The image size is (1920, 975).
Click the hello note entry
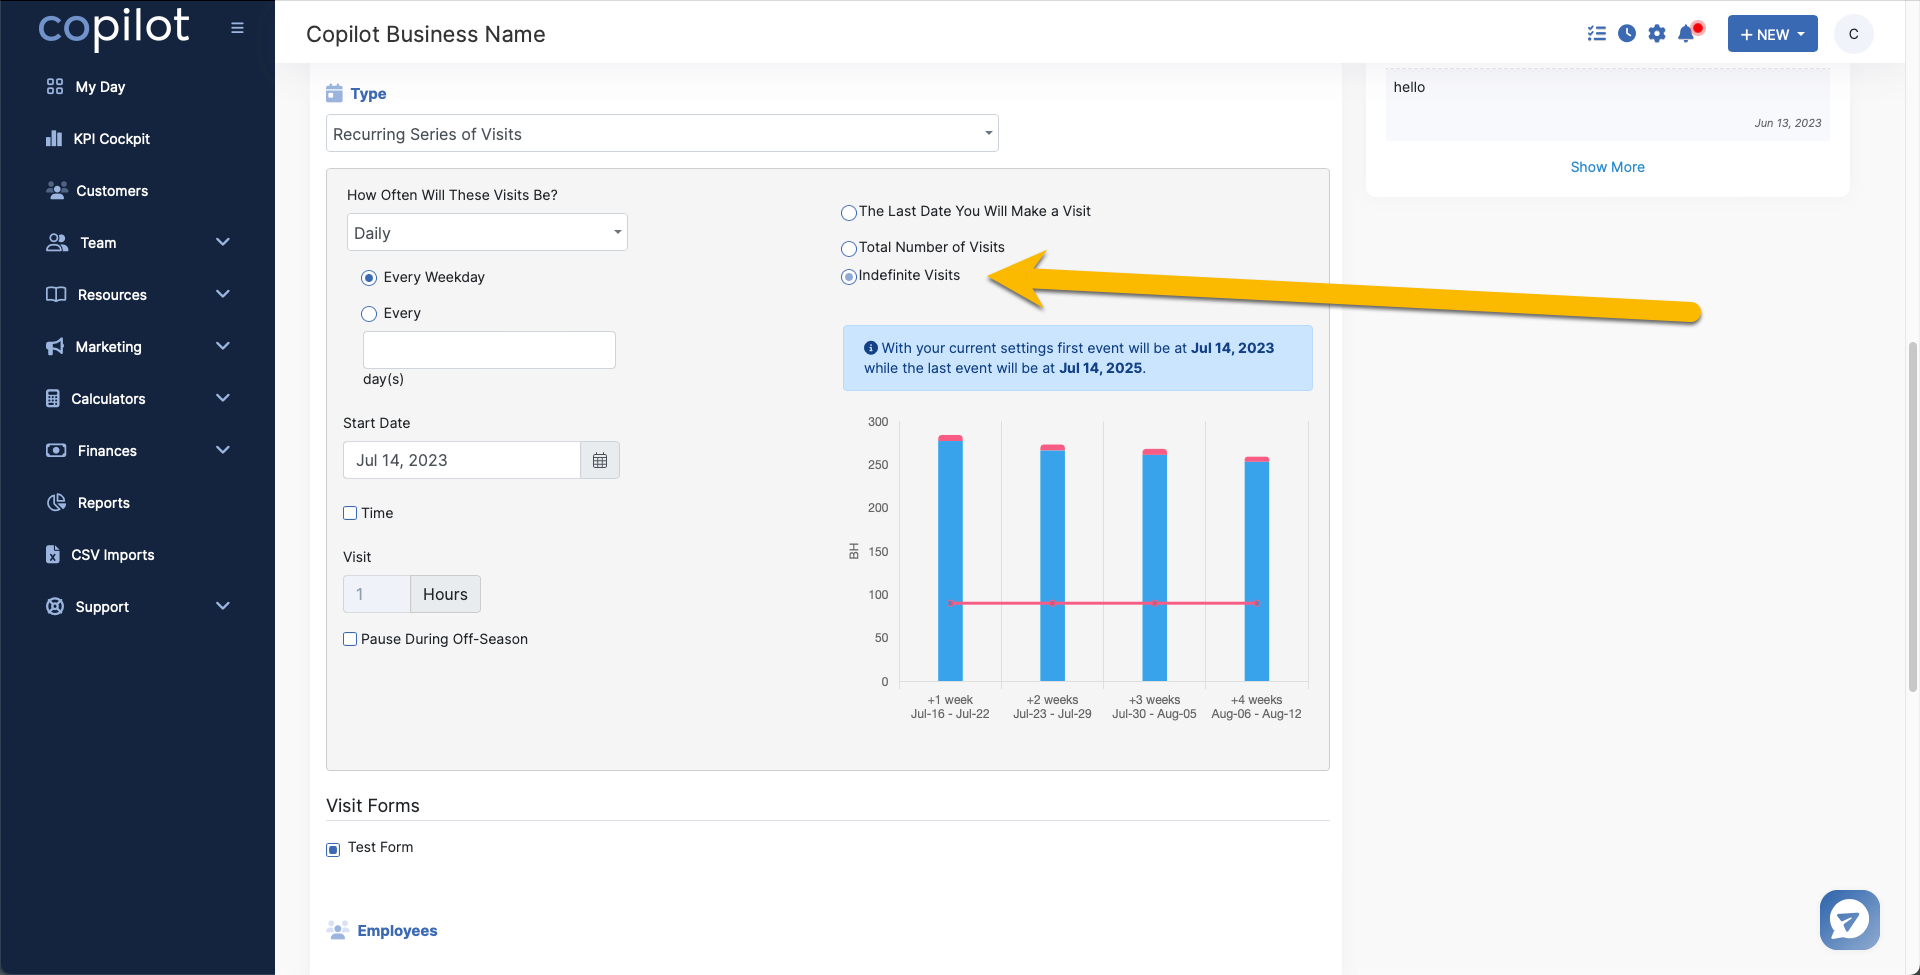point(1607,104)
